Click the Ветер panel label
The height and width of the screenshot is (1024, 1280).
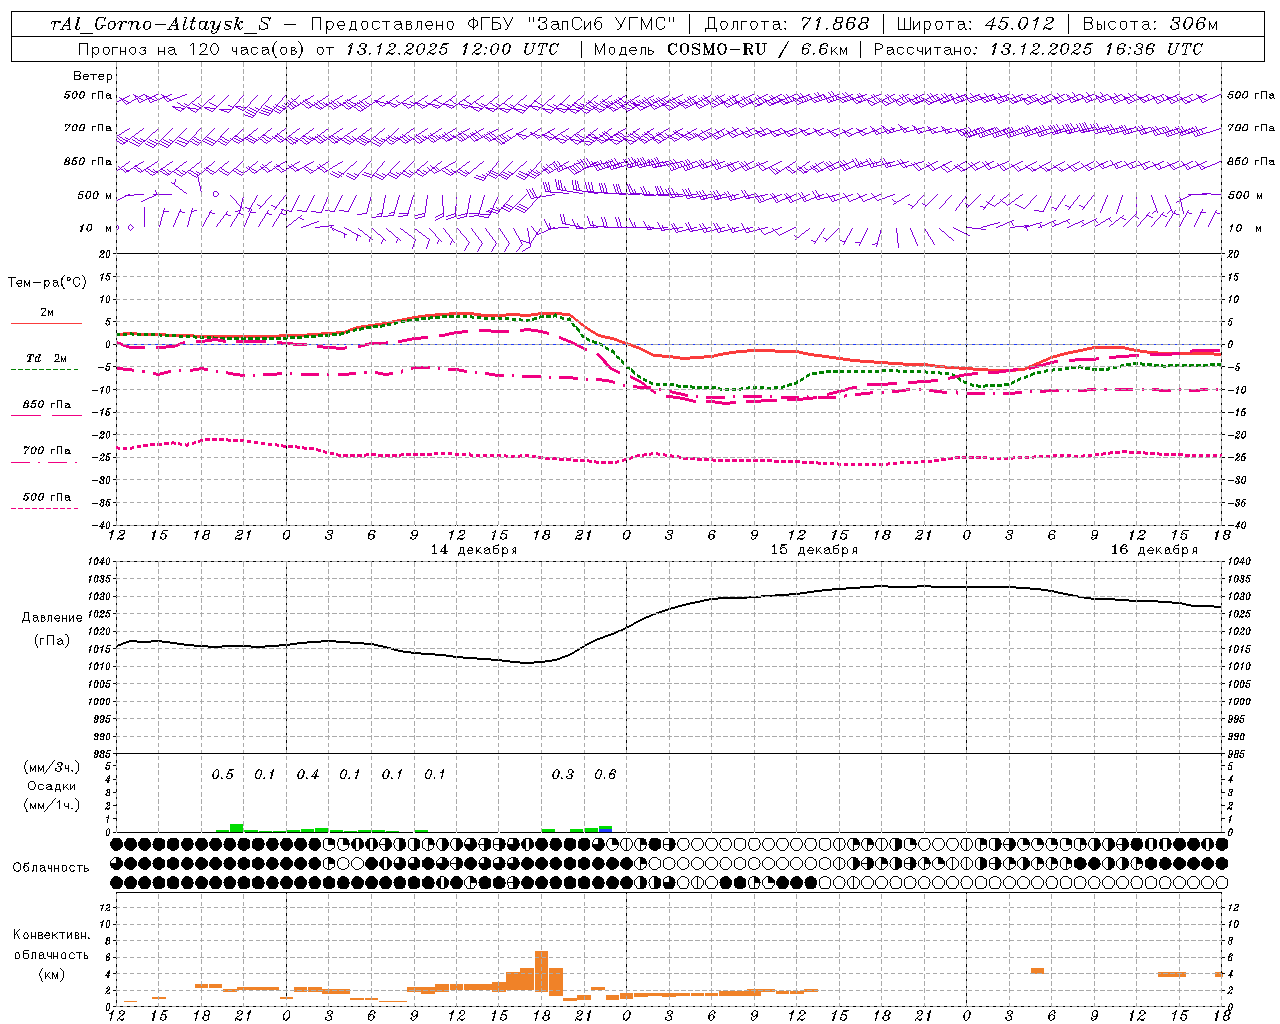(x=93, y=76)
